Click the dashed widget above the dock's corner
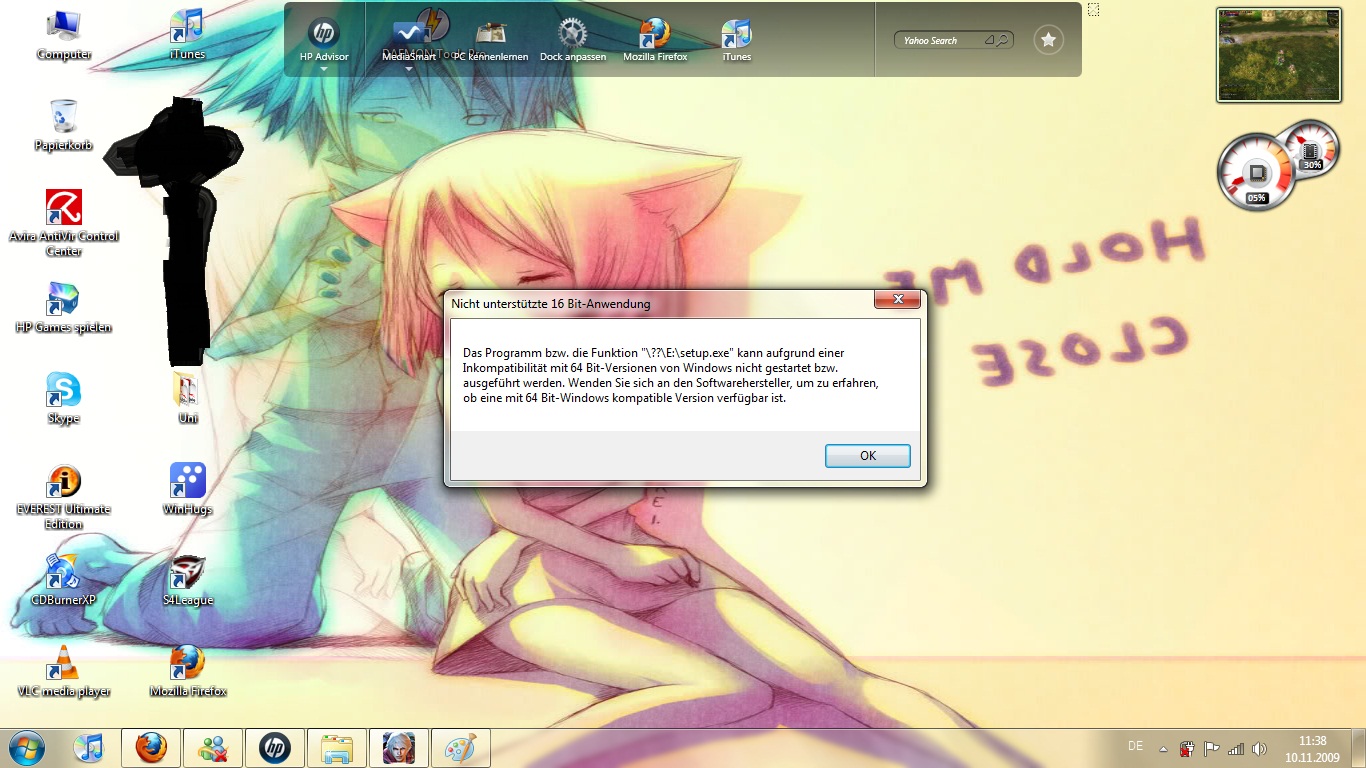1366x768 pixels. pyautogui.click(x=1093, y=9)
